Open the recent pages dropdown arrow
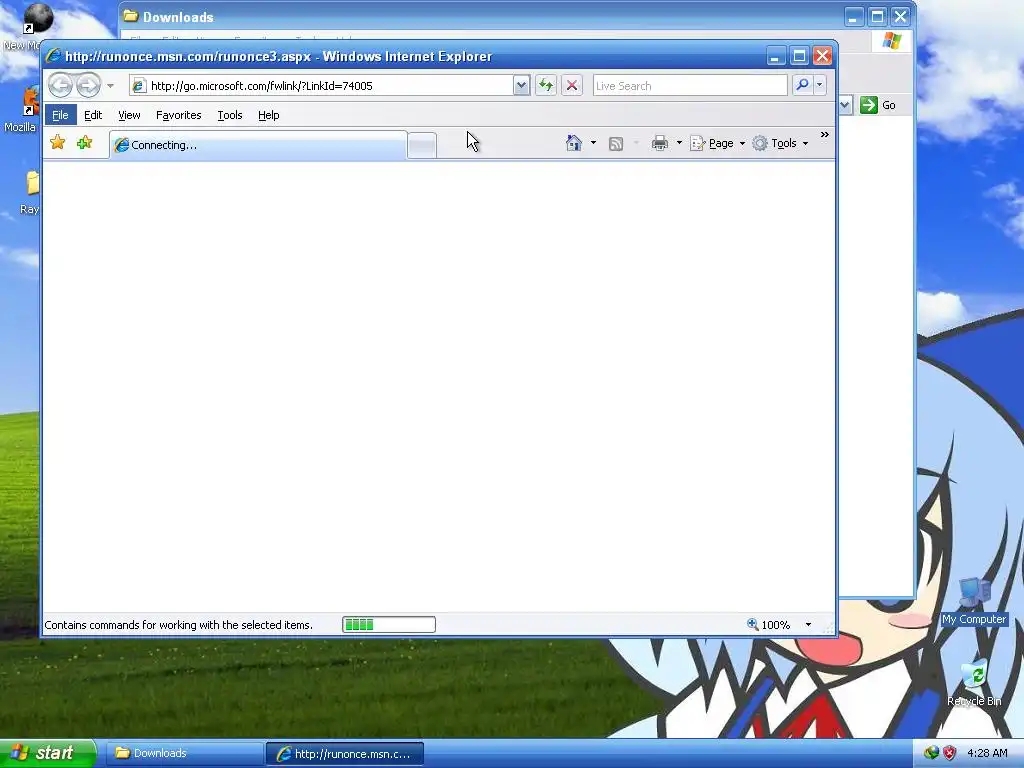 [x=110, y=86]
